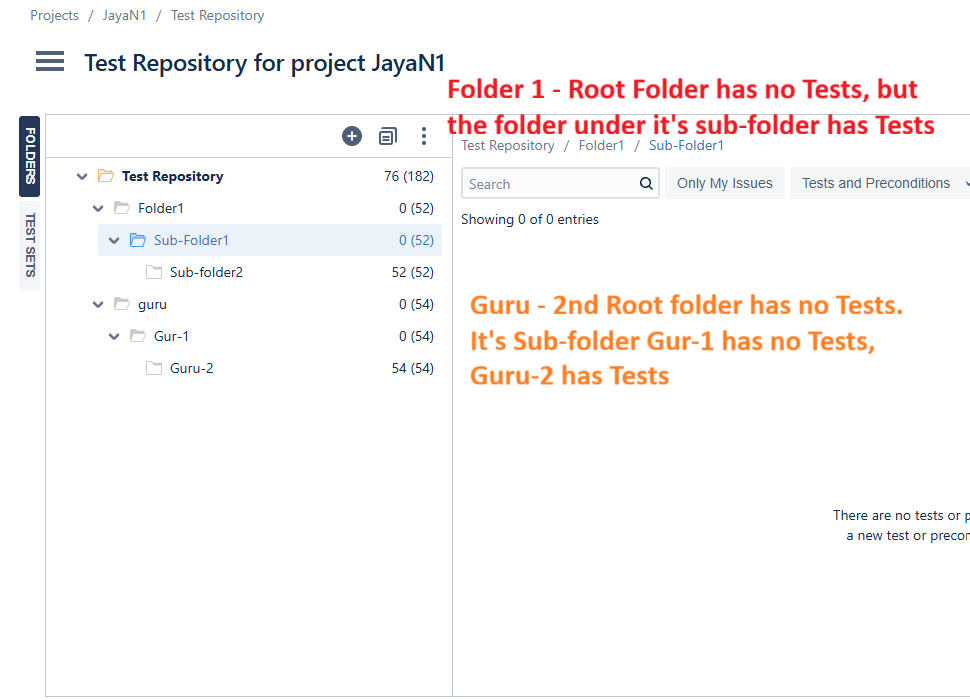
Task: Click the add folder plus icon
Action: click(352, 136)
